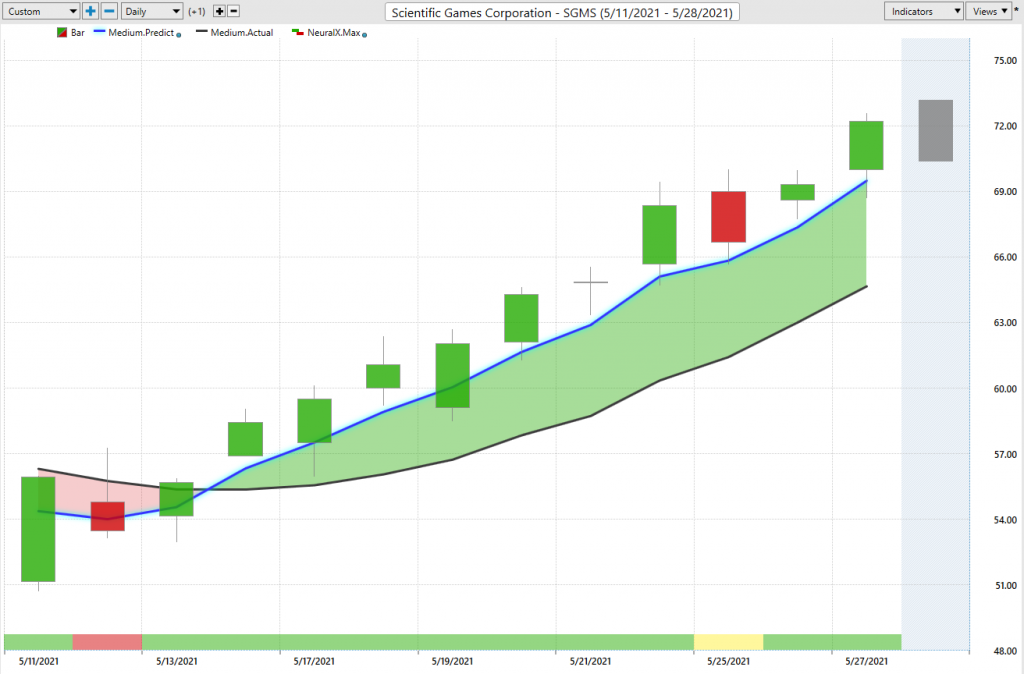
Task: Click the Medium.Actual legend label
Action: pos(242,33)
